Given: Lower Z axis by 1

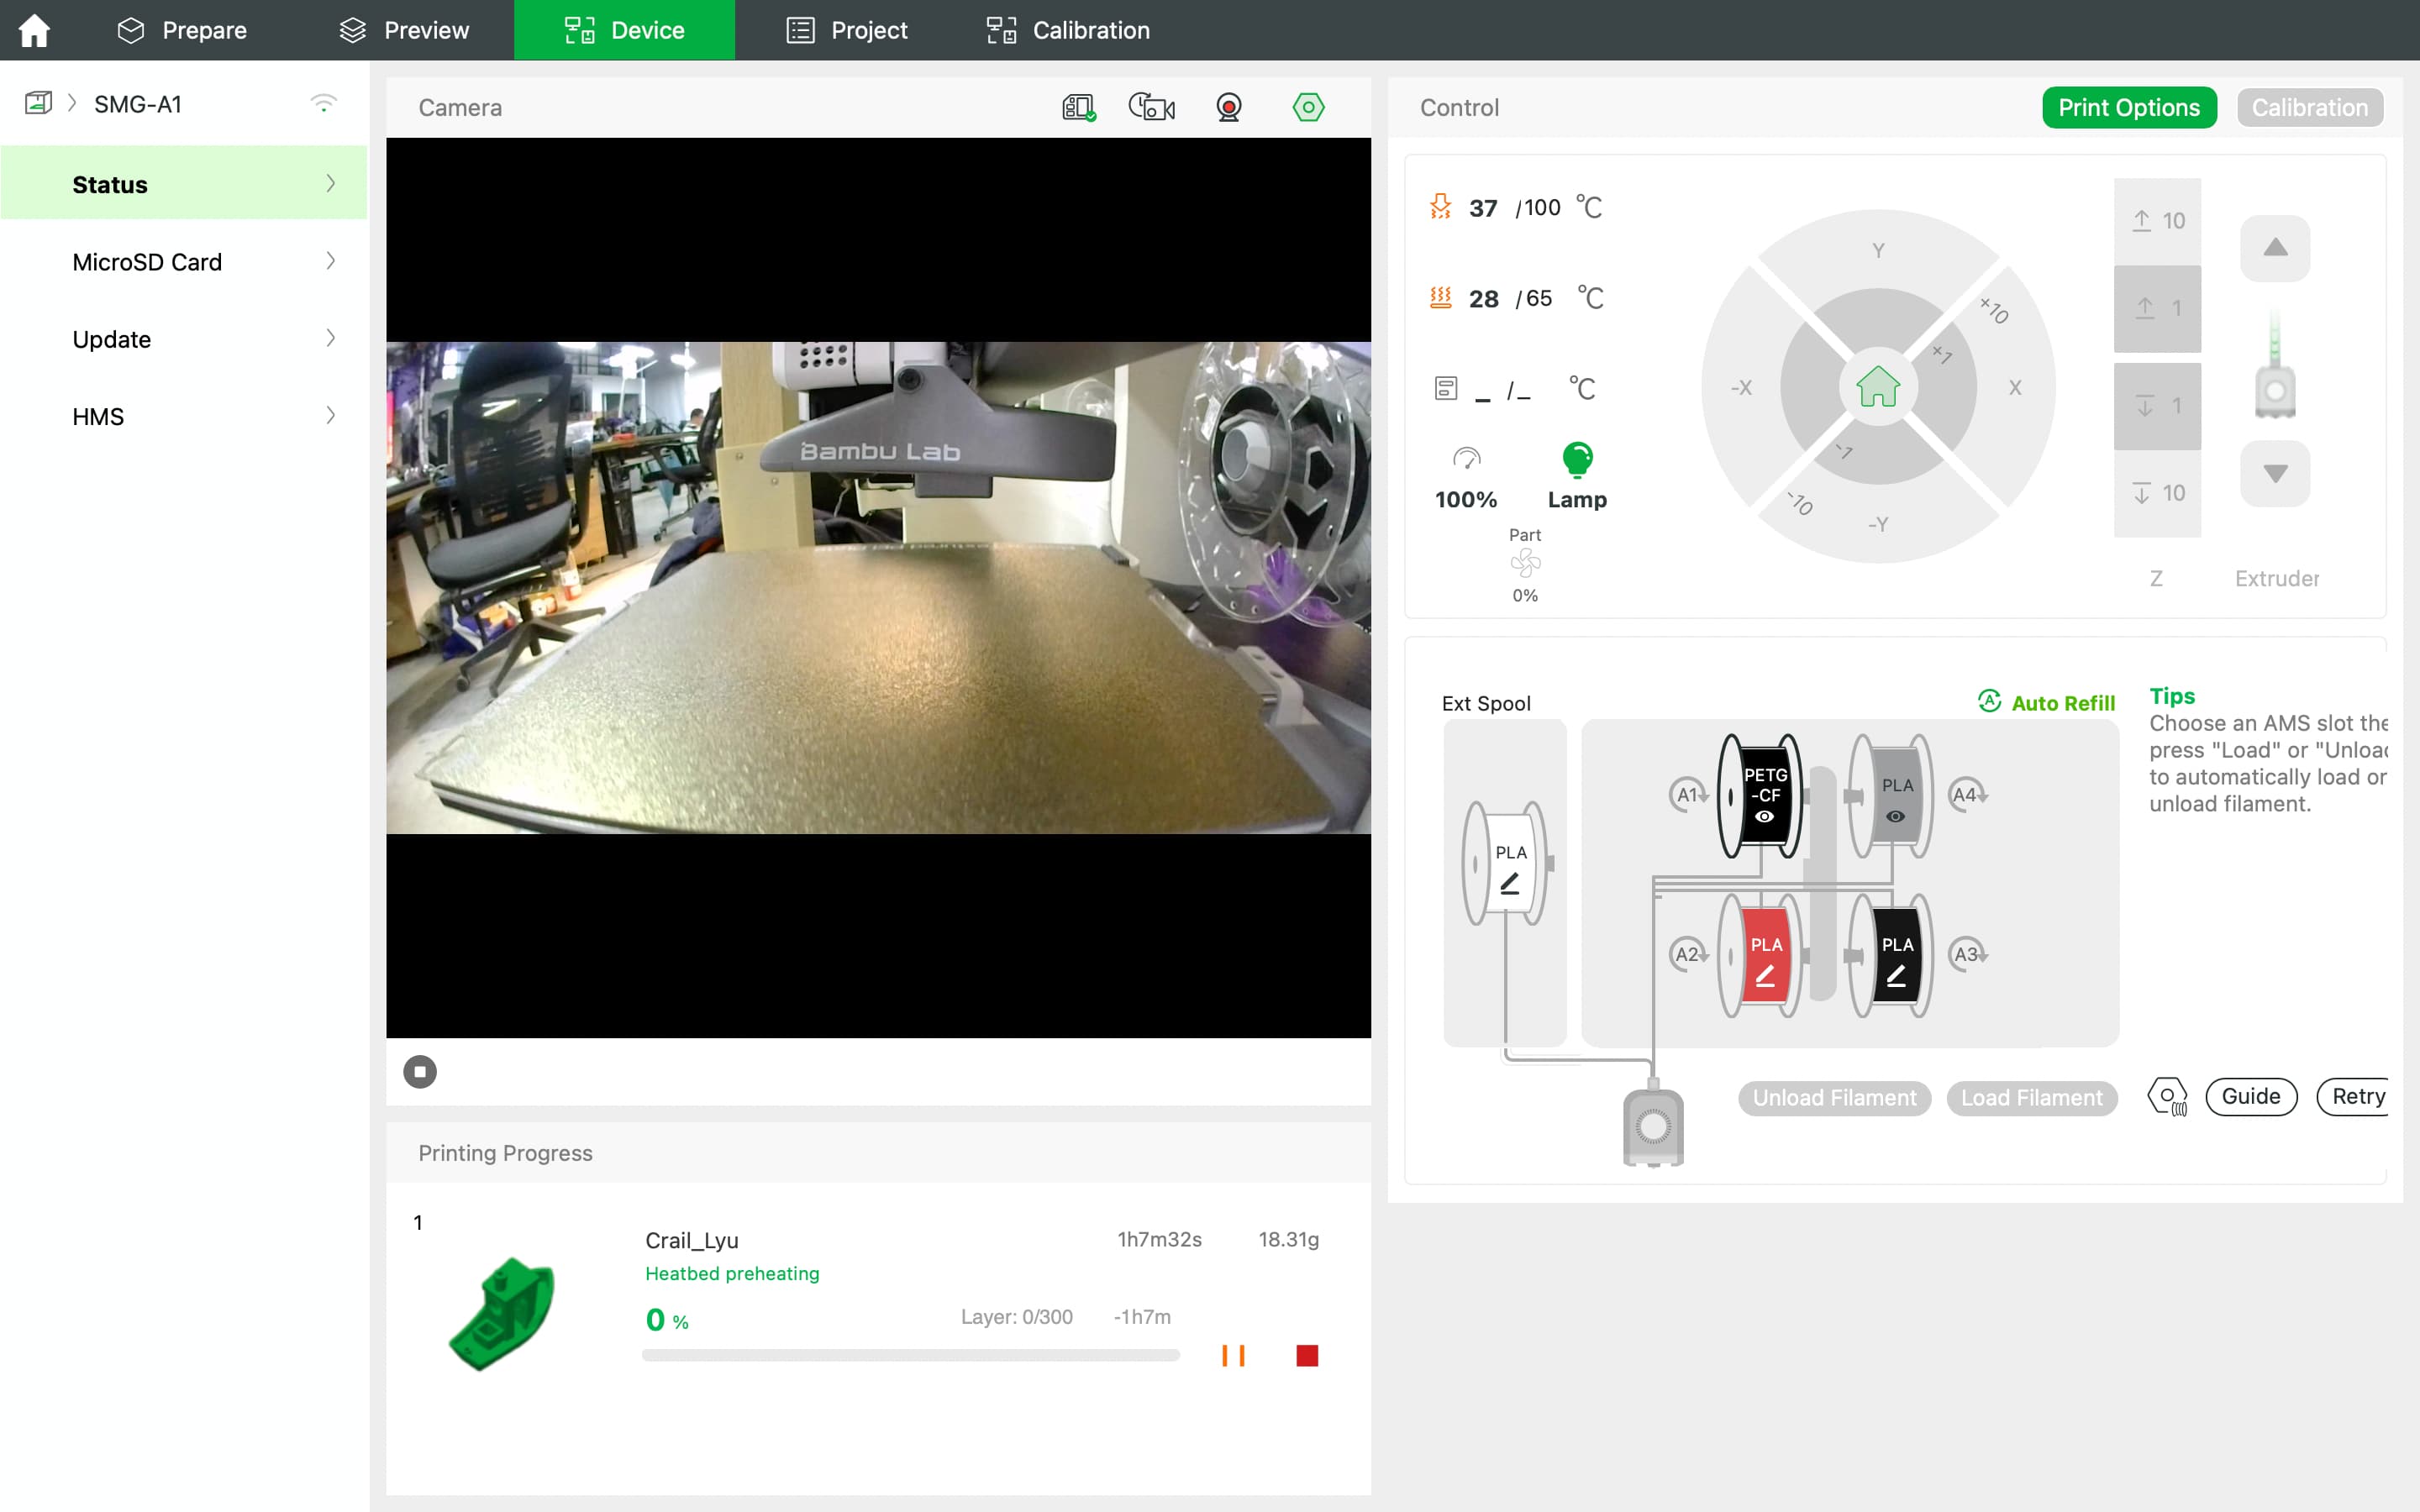Looking at the screenshot, I should tap(2157, 406).
